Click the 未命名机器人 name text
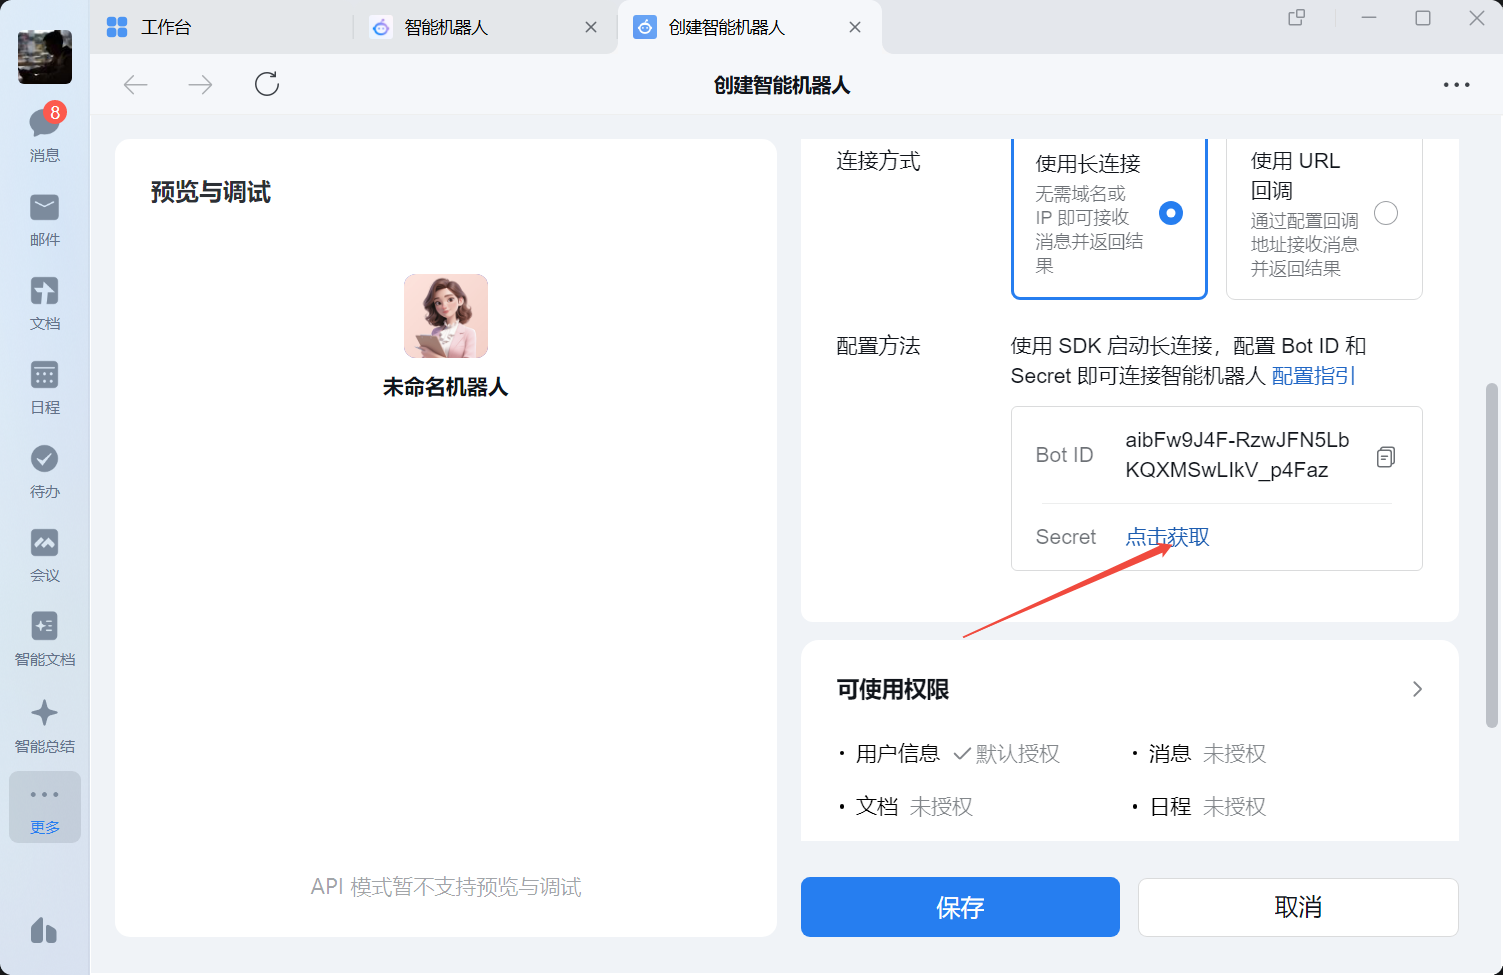Screen dimensions: 1503x975 [x=446, y=387]
